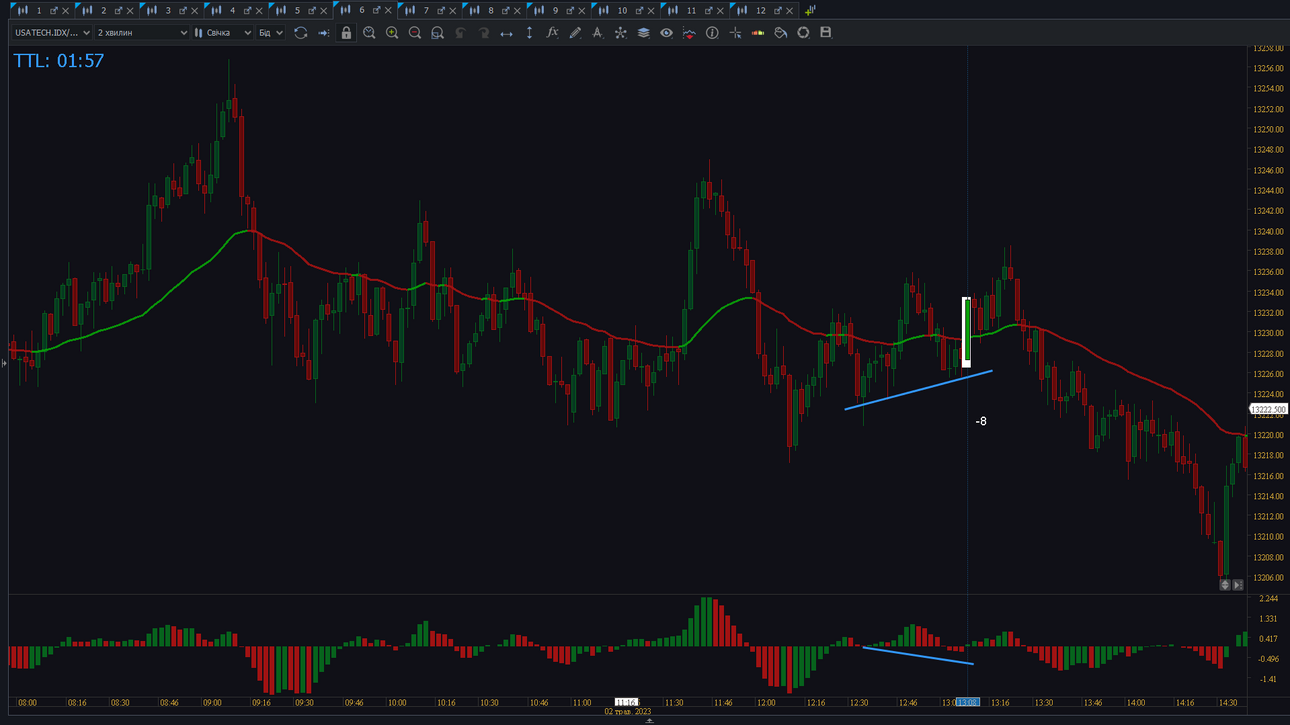Toggle the chart lock icon
This screenshot has height=725, width=1290.
pos(346,33)
